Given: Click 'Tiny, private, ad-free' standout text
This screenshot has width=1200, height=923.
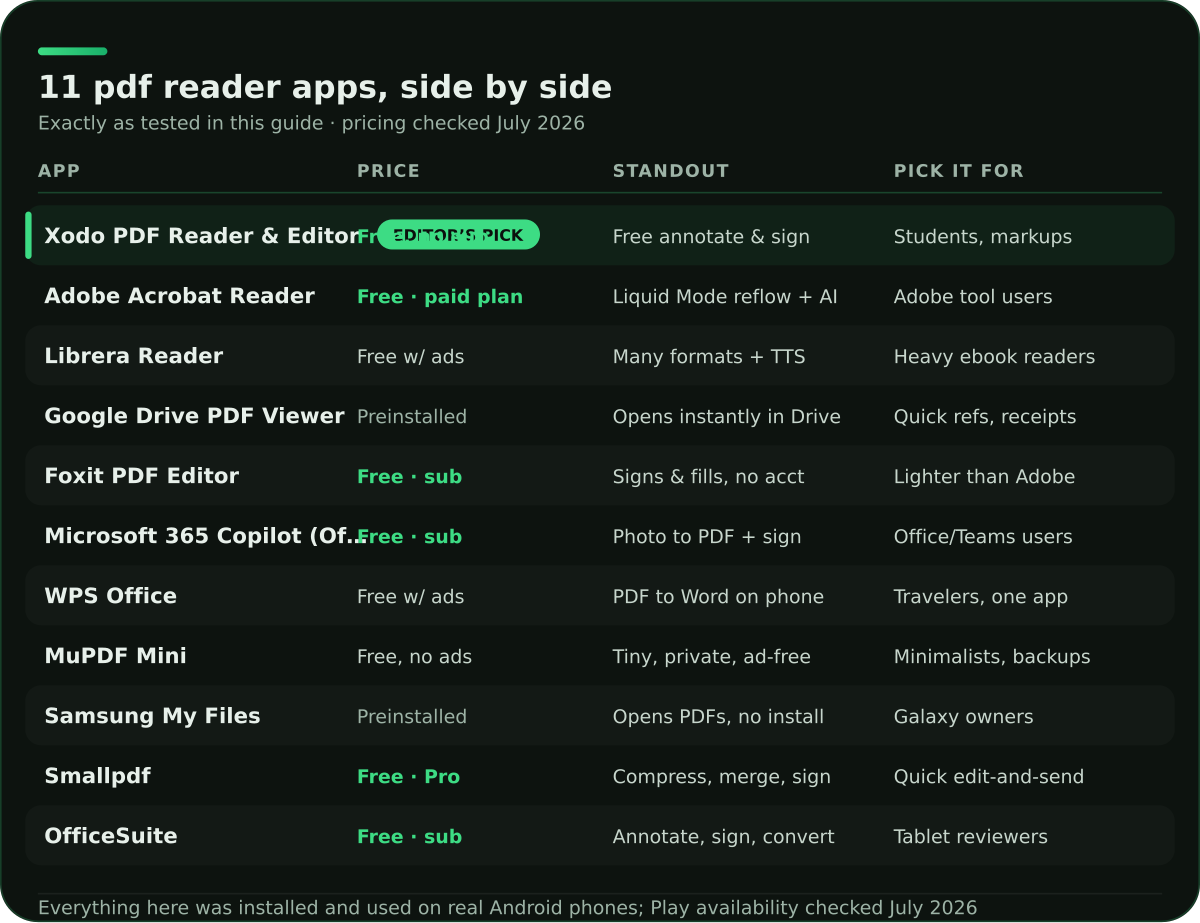Looking at the screenshot, I should coord(712,657).
